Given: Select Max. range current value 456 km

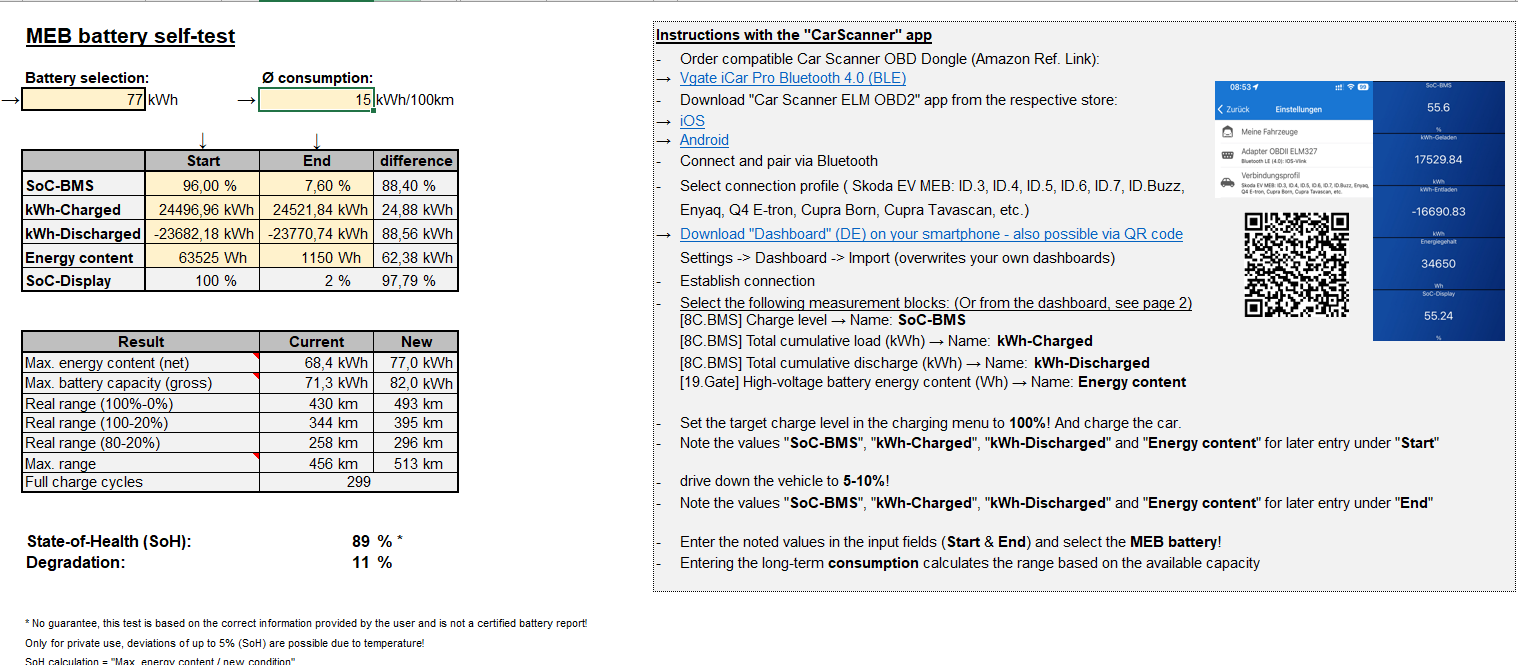Looking at the screenshot, I should pyautogui.click(x=316, y=463).
